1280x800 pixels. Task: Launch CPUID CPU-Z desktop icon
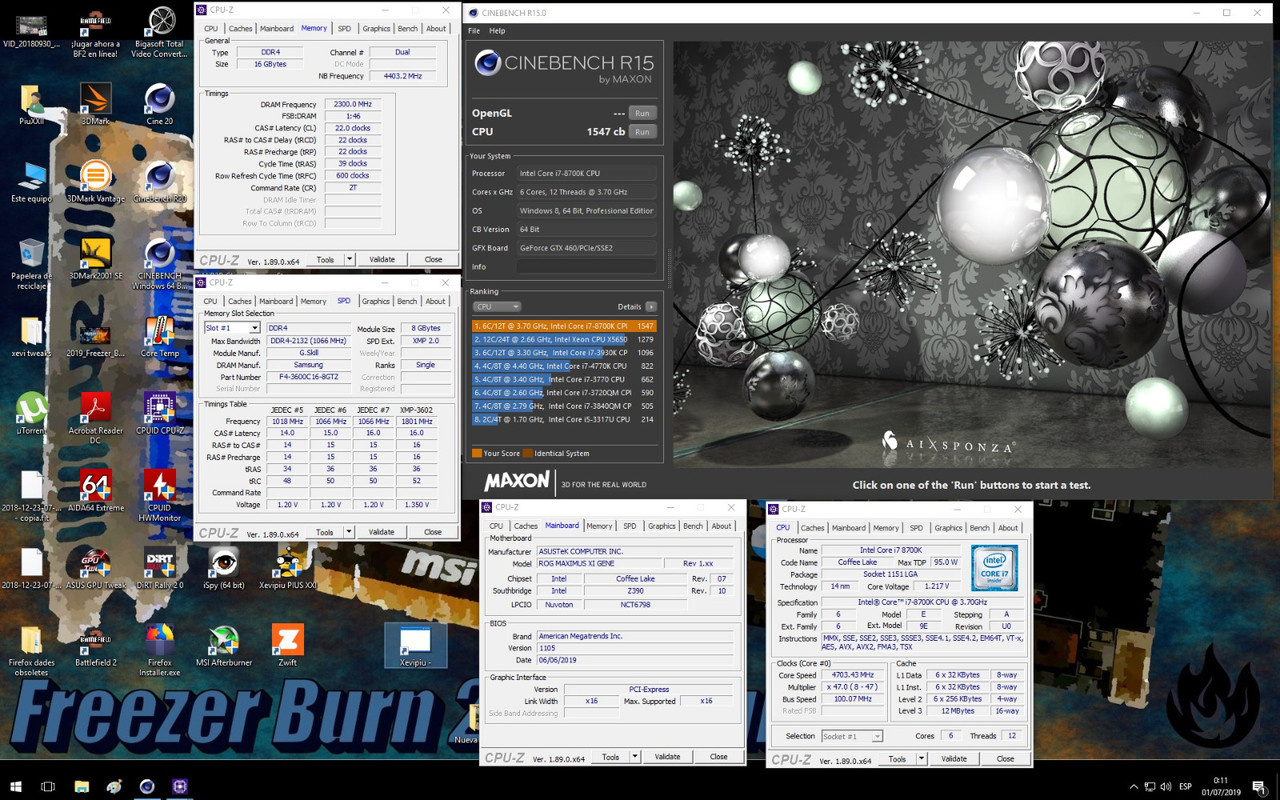(x=160, y=414)
